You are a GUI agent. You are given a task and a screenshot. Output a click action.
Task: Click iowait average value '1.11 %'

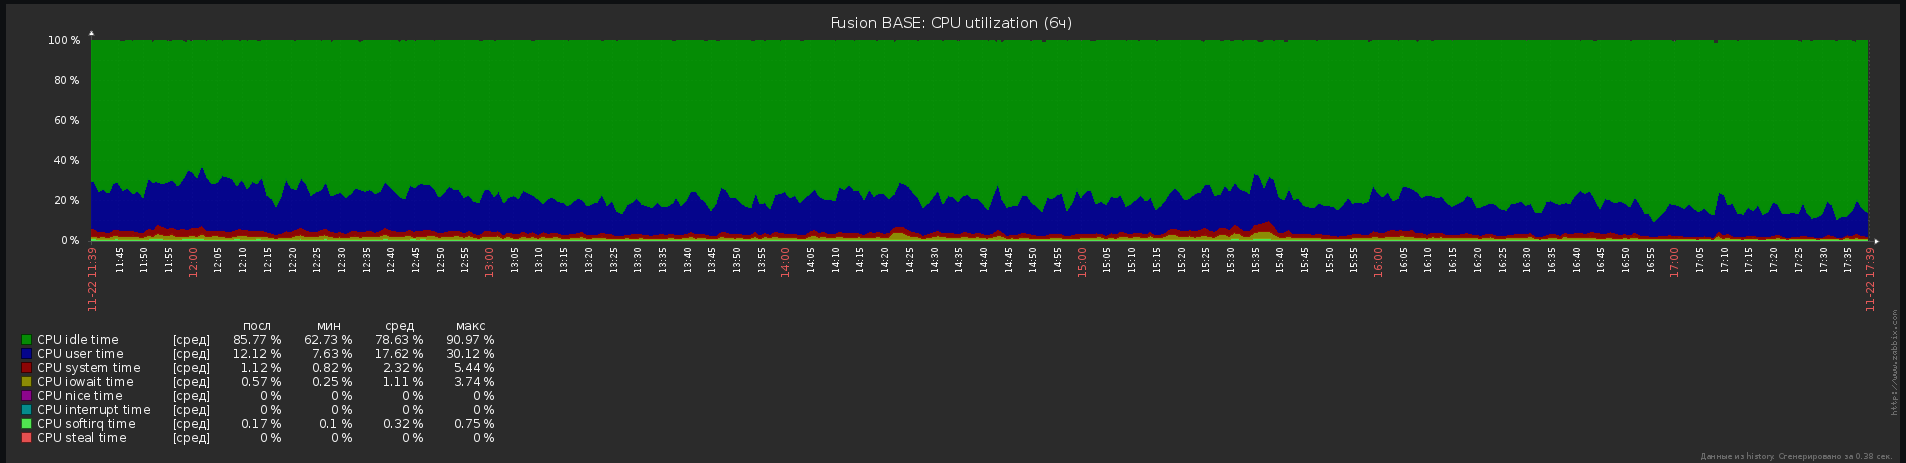[x=403, y=382]
